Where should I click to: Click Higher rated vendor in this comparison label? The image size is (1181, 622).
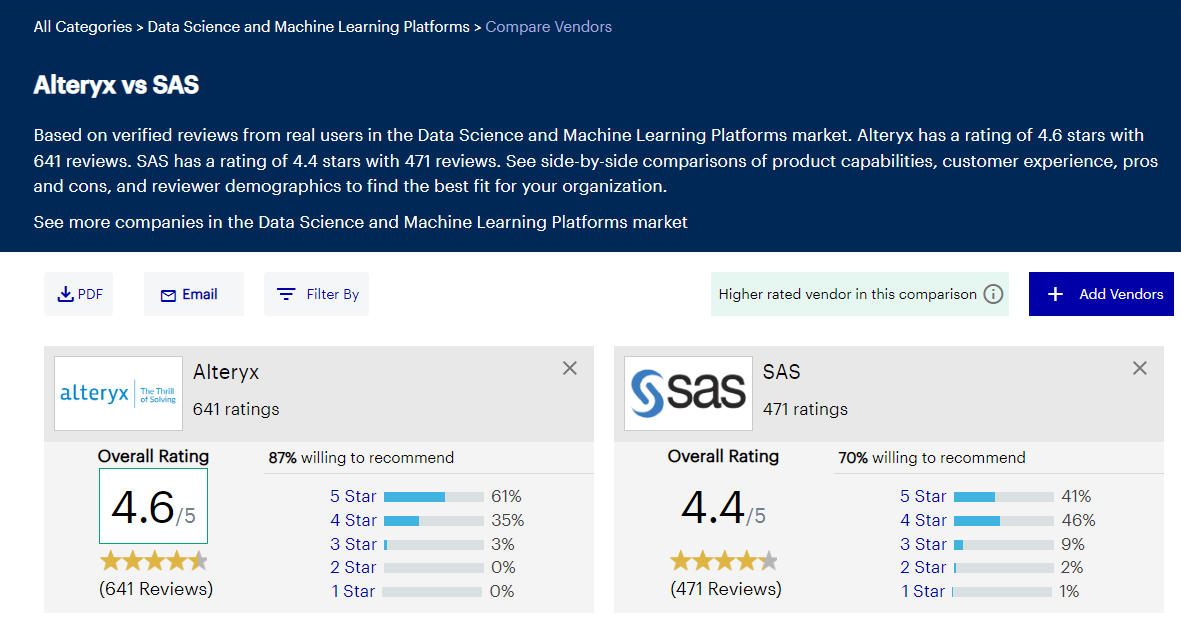tap(847, 294)
